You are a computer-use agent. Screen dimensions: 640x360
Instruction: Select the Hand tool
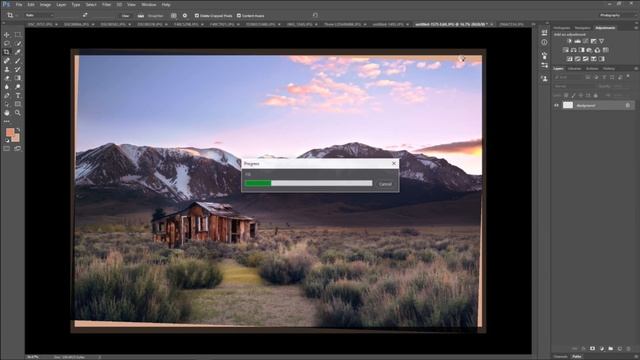click(x=7, y=113)
